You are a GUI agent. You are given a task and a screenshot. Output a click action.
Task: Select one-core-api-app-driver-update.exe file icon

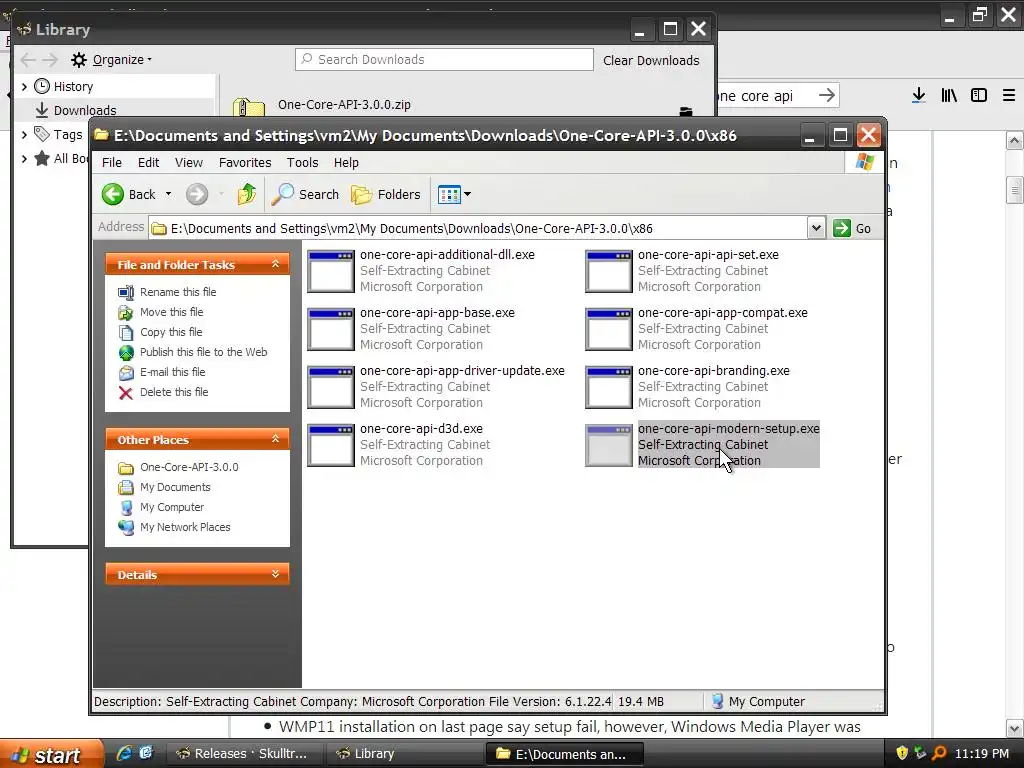coord(331,387)
